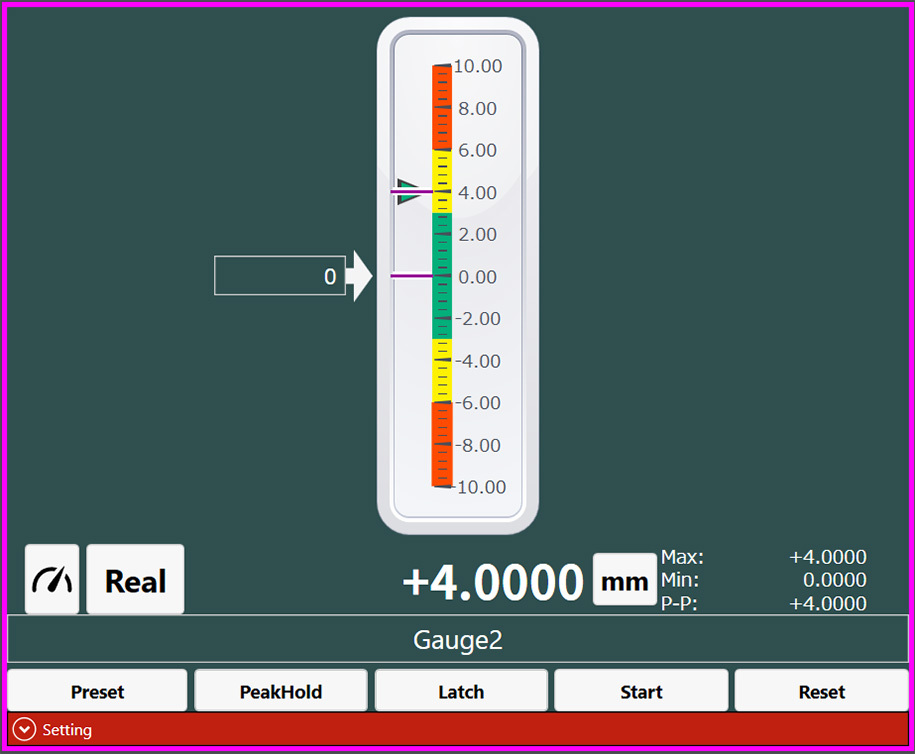This screenshot has width=915, height=754.
Task: Click the preset input field showing 0
Action: coord(280,276)
